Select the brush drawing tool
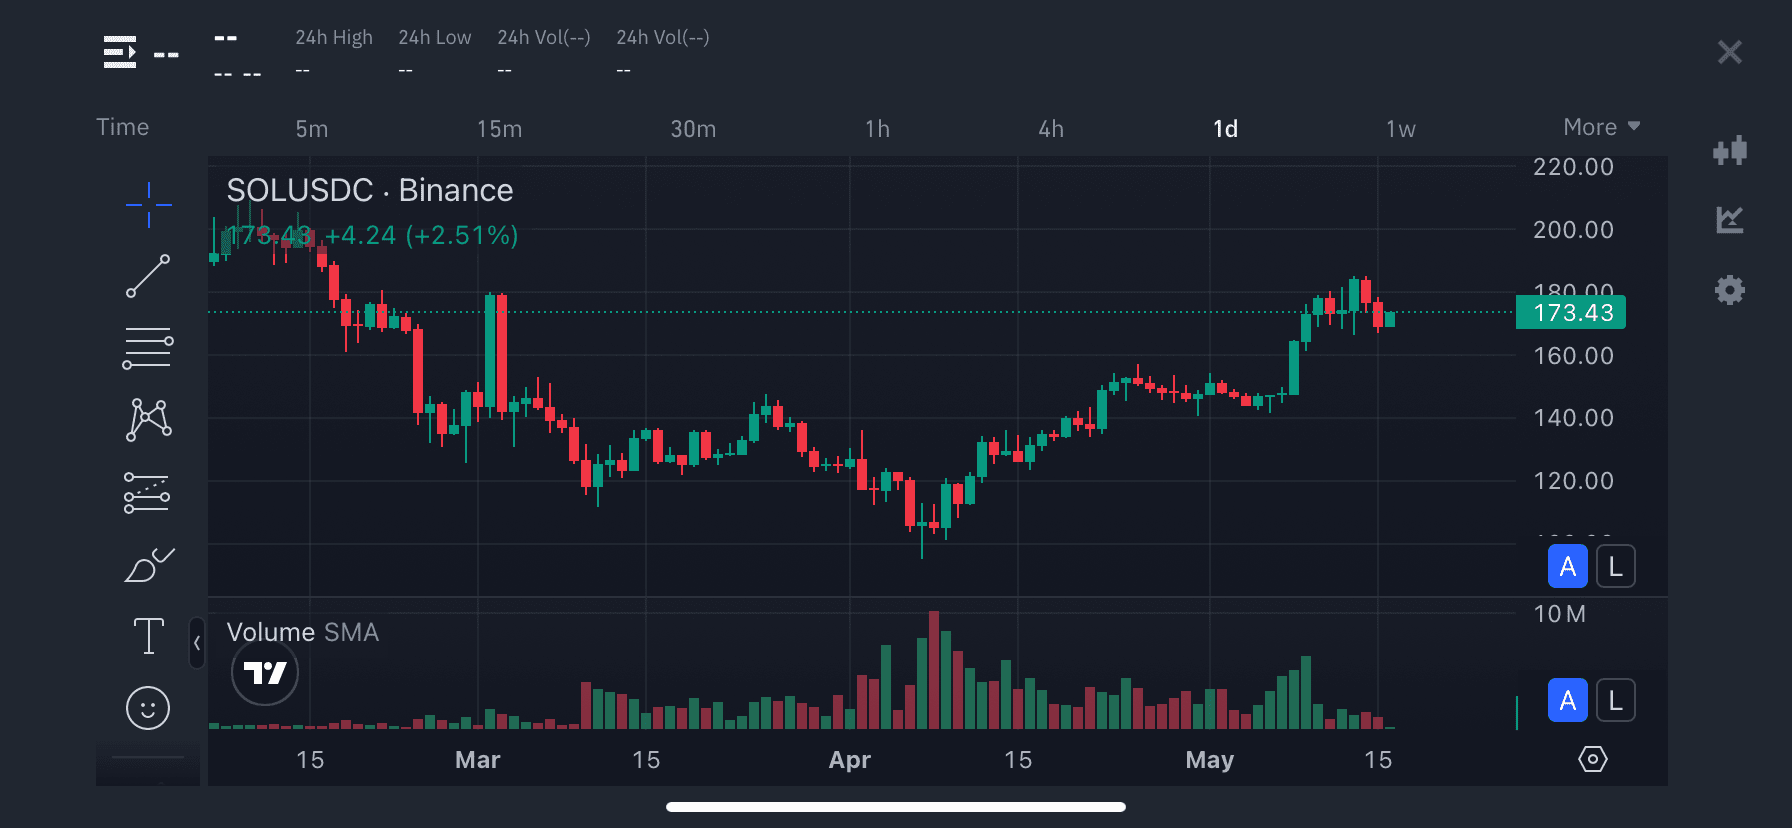 (x=149, y=565)
